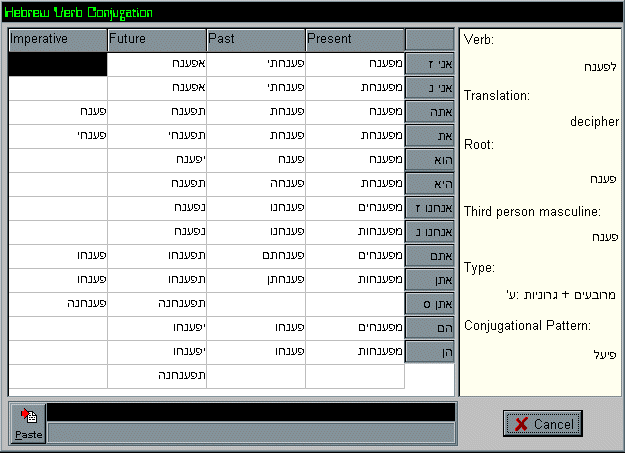Select the Future cell תפענחנה in the אתן ס row
The image size is (625, 453).
(x=157, y=304)
